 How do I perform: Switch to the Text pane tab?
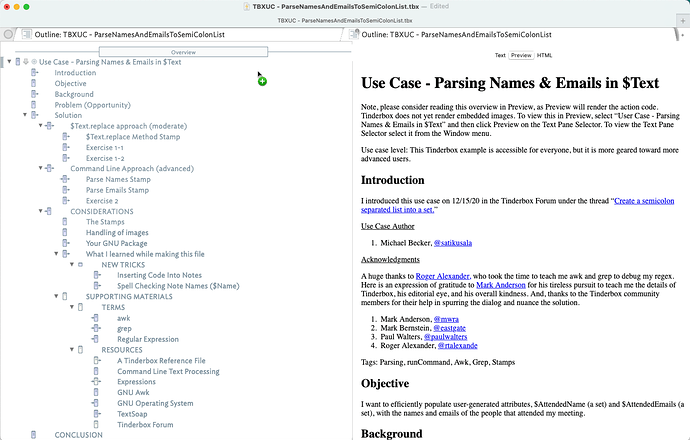click(500, 55)
